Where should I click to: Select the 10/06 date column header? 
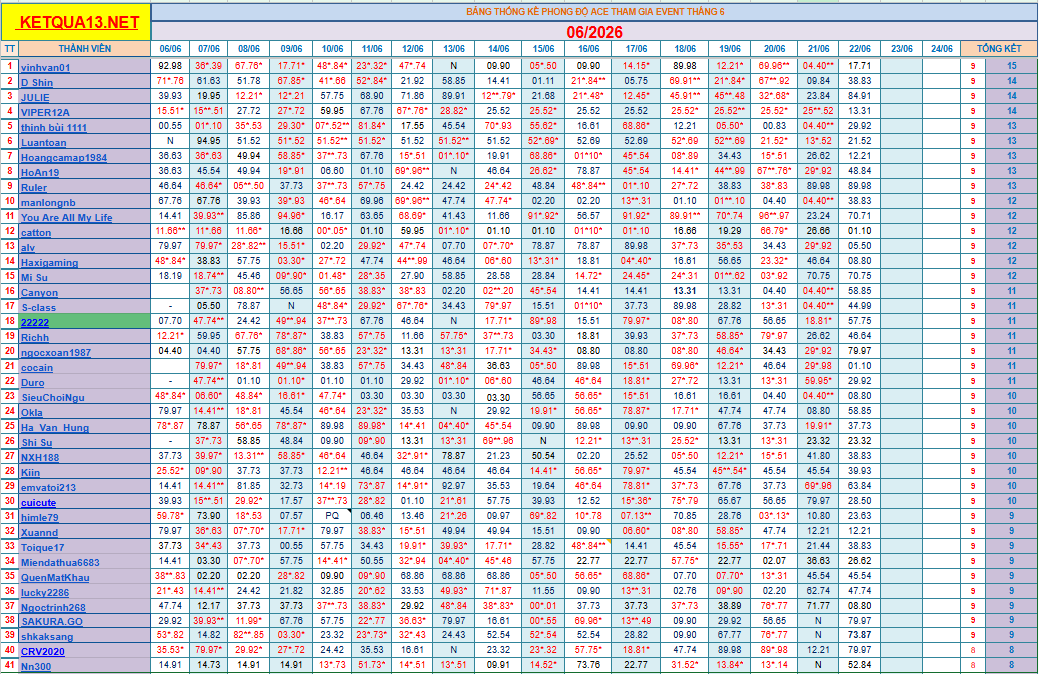tap(333, 48)
